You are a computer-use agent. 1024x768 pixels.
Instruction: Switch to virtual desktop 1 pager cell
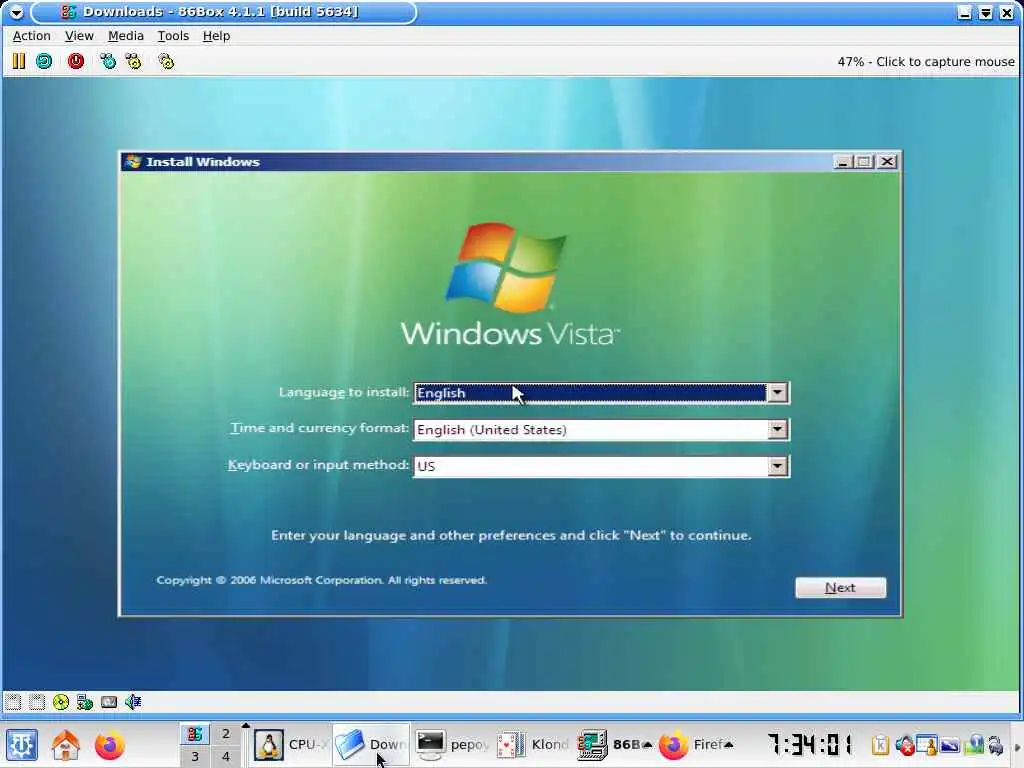pos(195,733)
